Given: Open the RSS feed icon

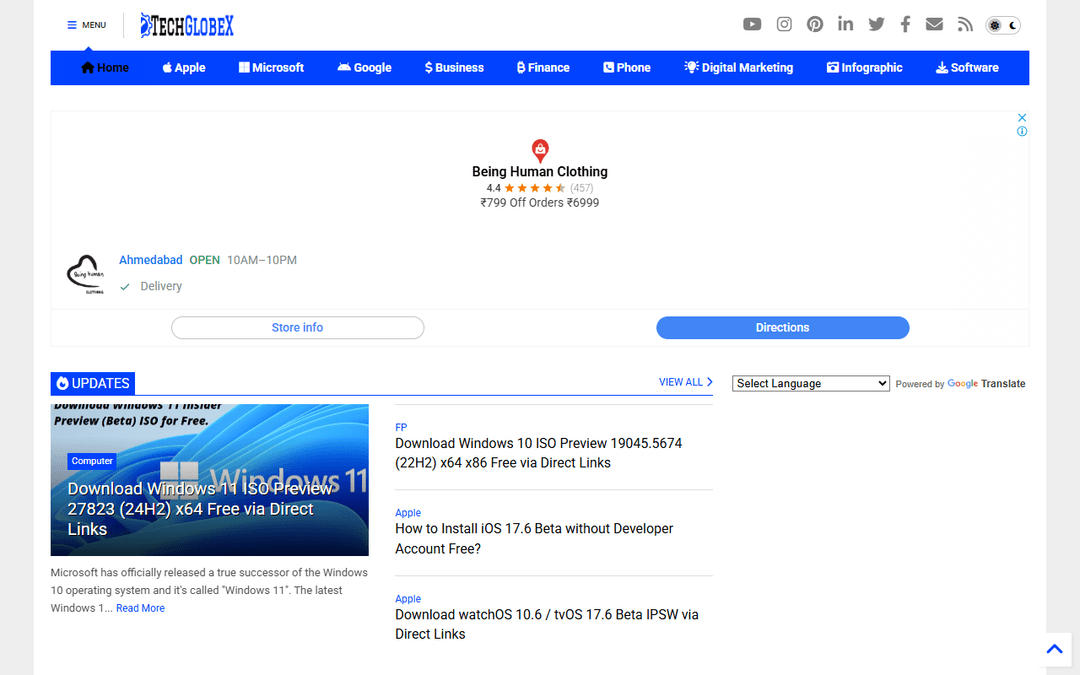Looking at the screenshot, I should [965, 25].
